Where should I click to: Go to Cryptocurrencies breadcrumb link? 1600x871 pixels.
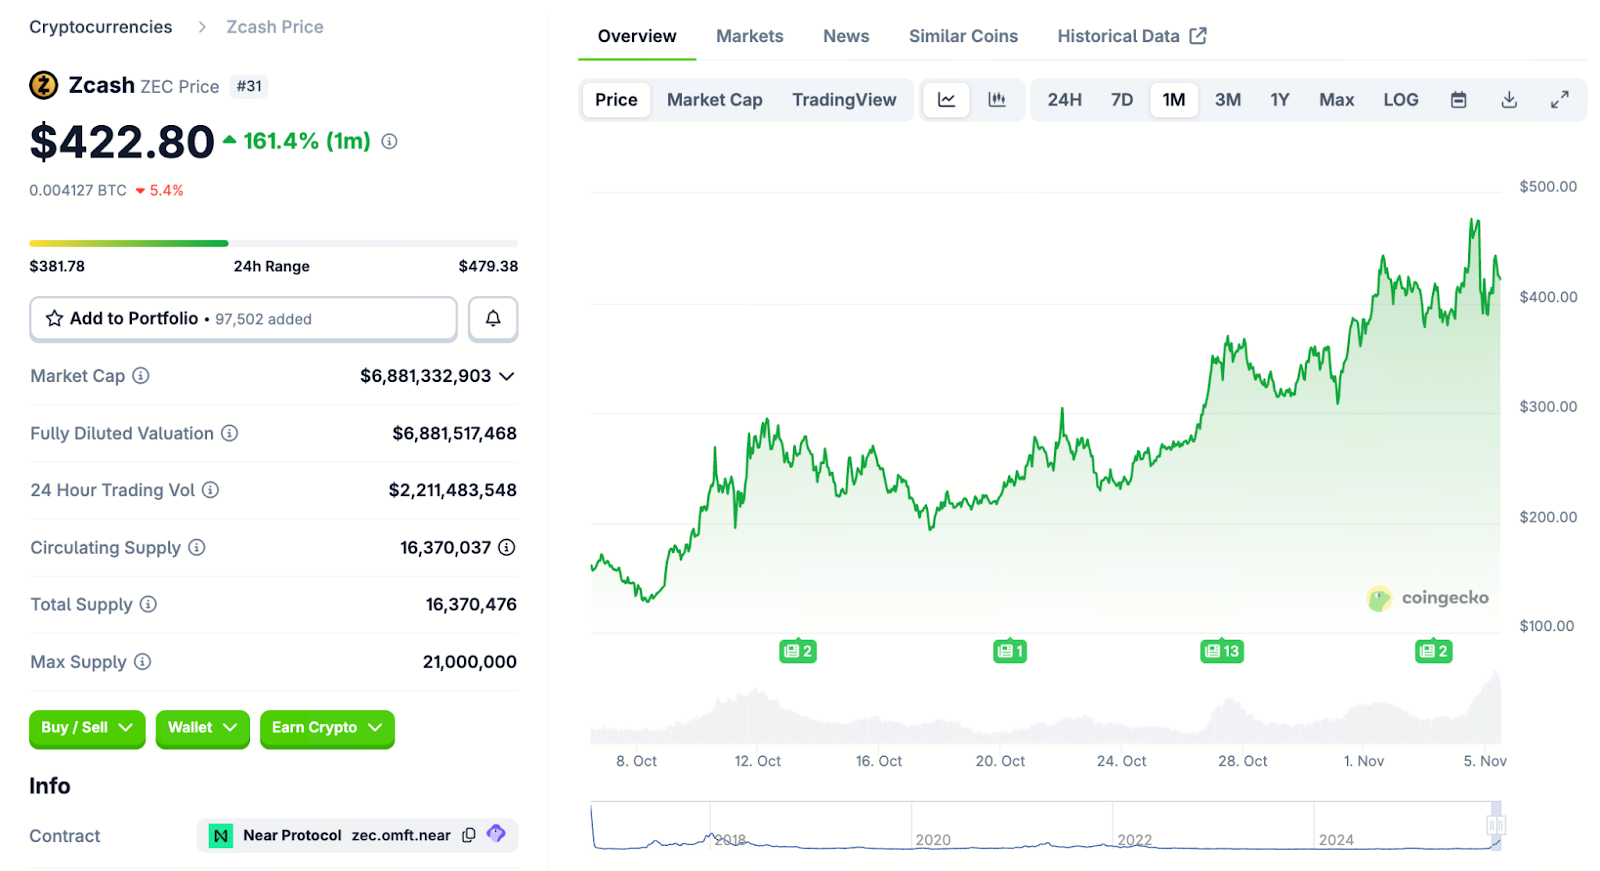(x=101, y=27)
